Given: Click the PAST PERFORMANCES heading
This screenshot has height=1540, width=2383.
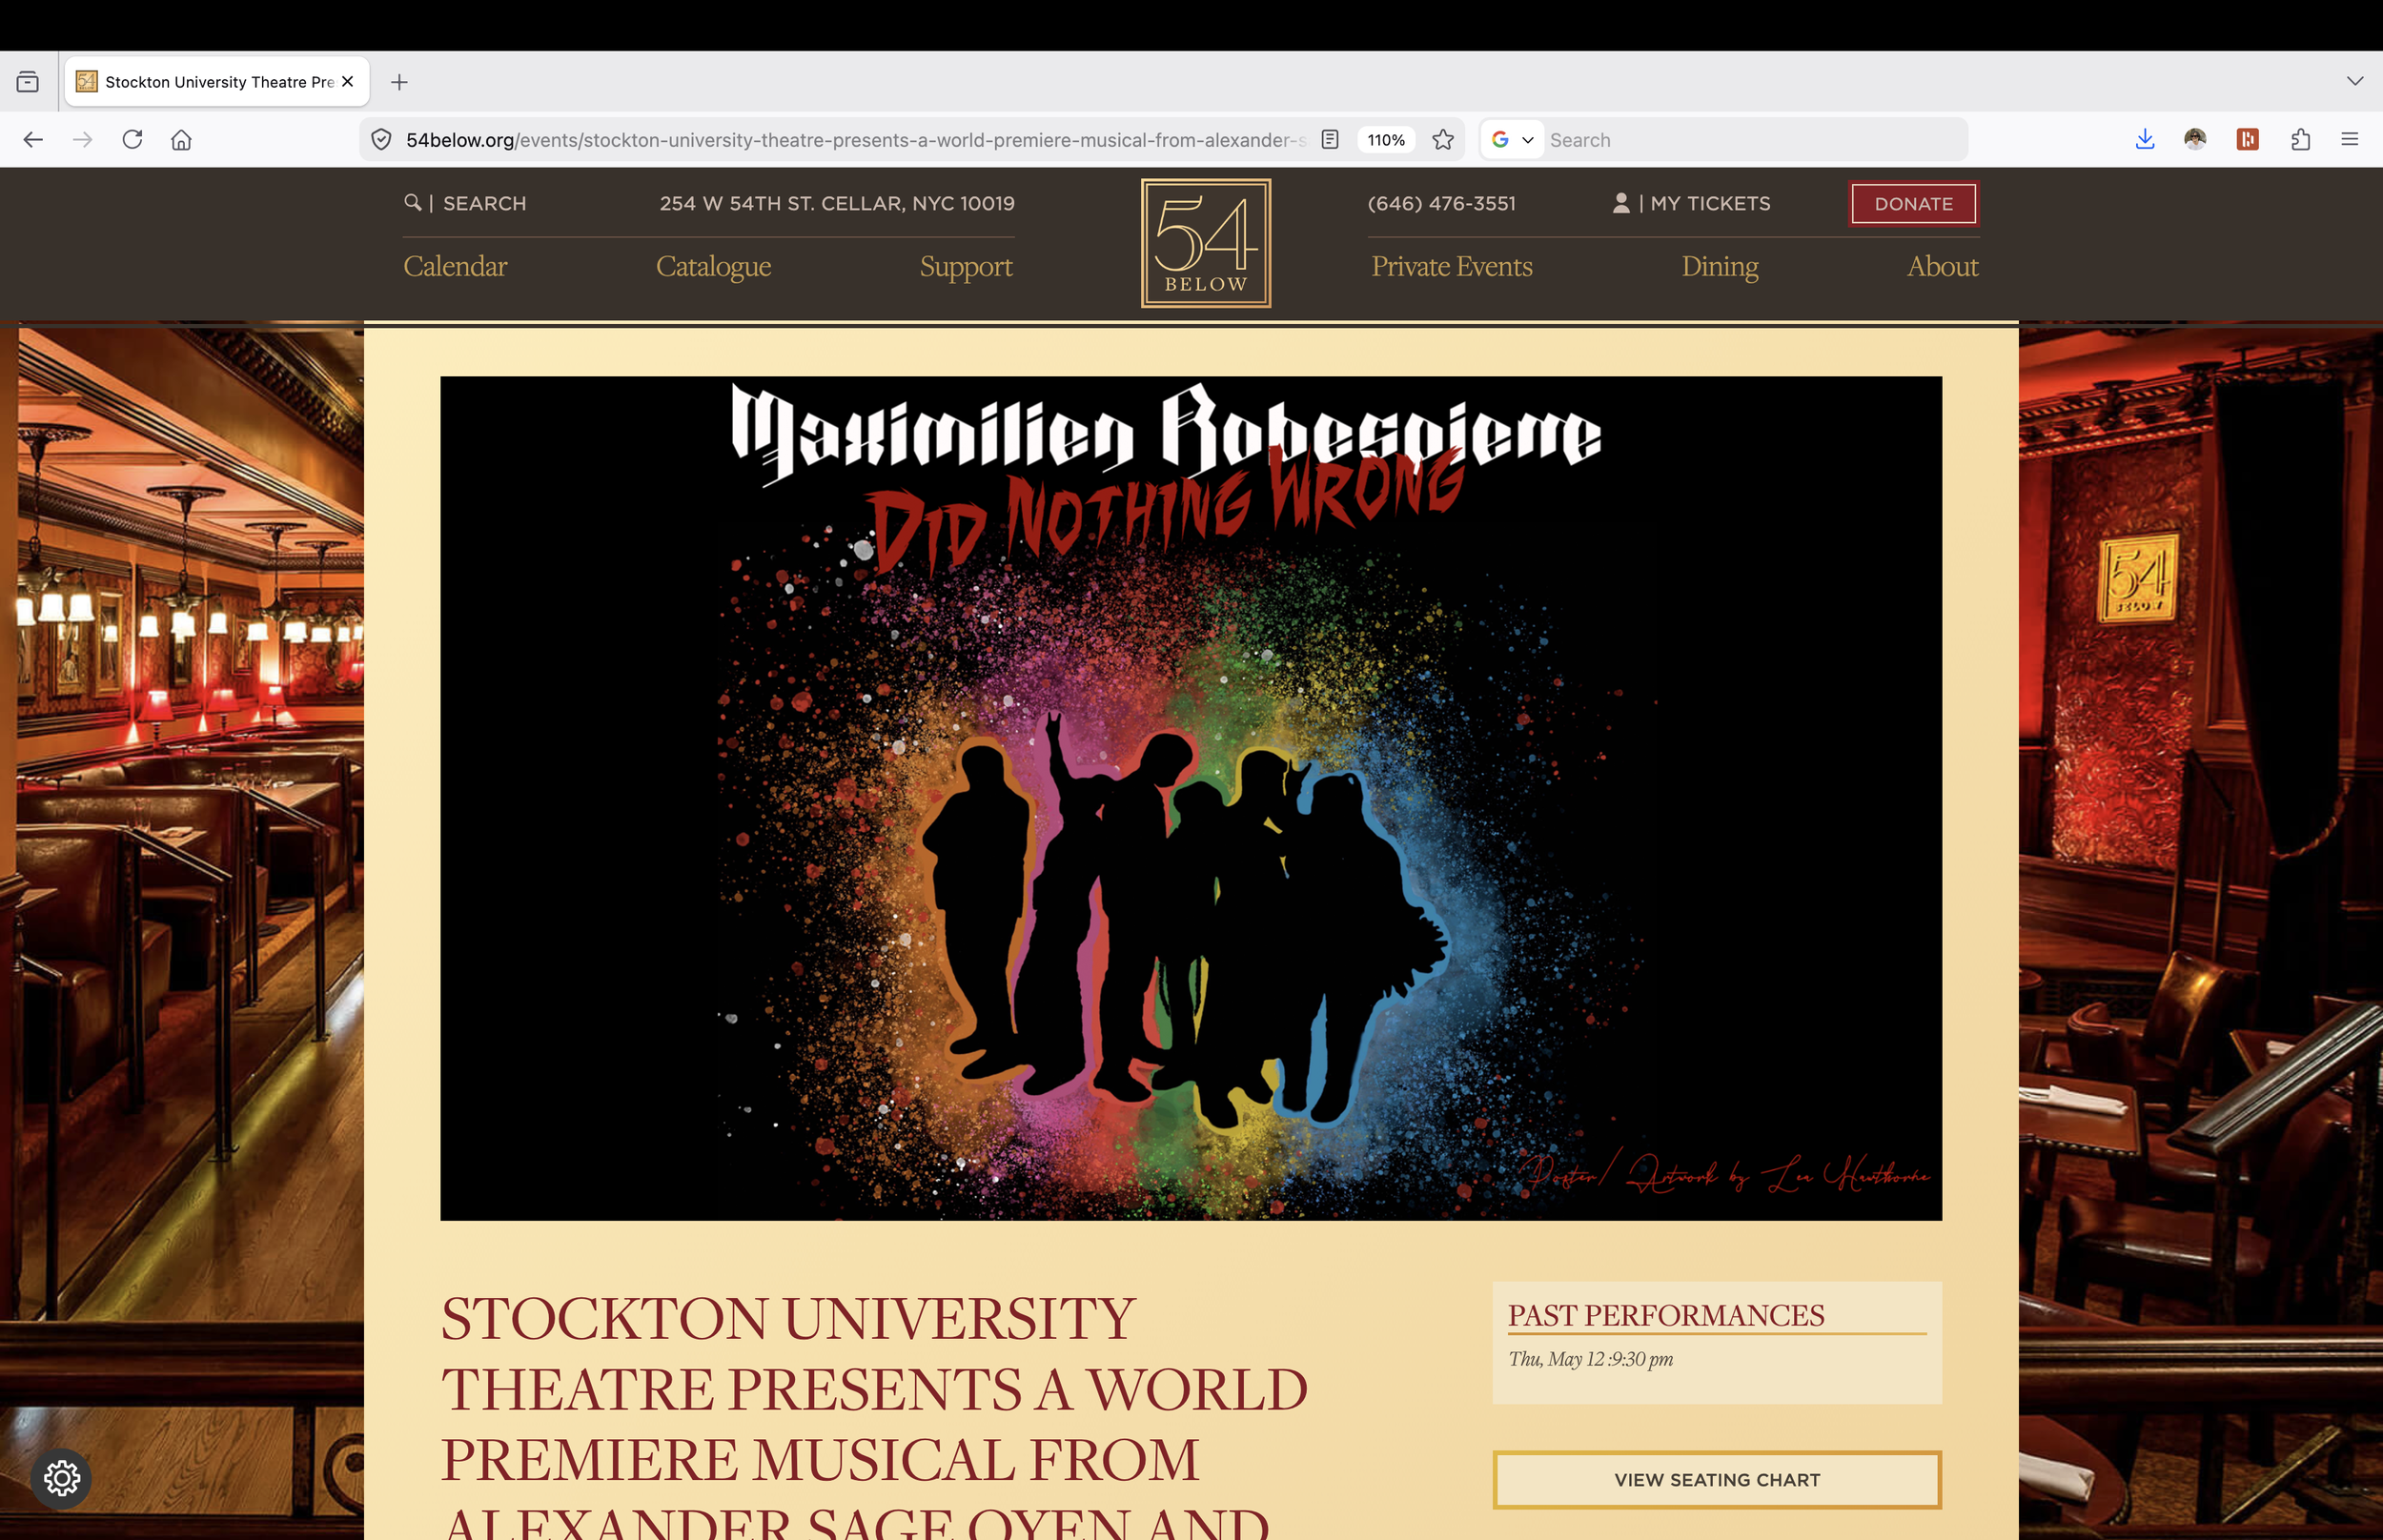Looking at the screenshot, I should tap(1666, 1315).
